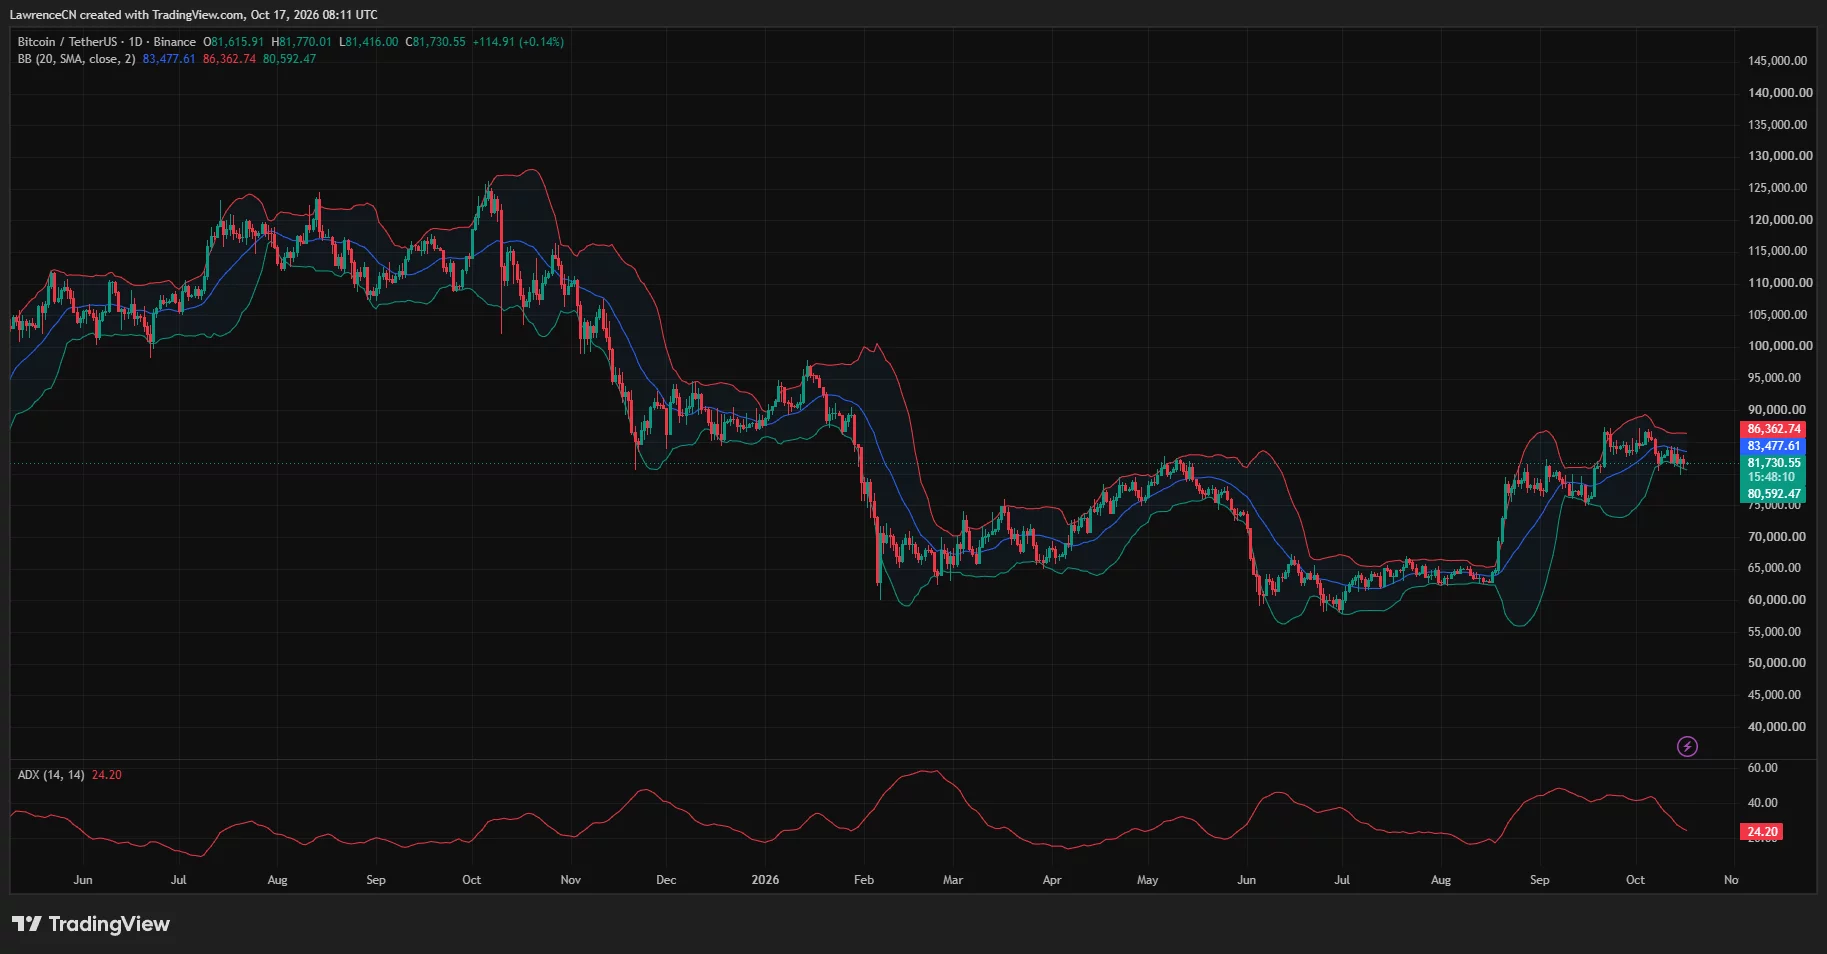Click the green 80,592.47 value in BB legend
This screenshot has width=1827, height=954.
point(289,59)
